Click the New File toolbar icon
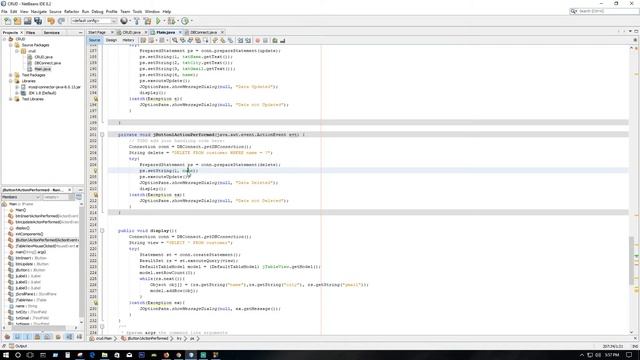 (x=7, y=21)
